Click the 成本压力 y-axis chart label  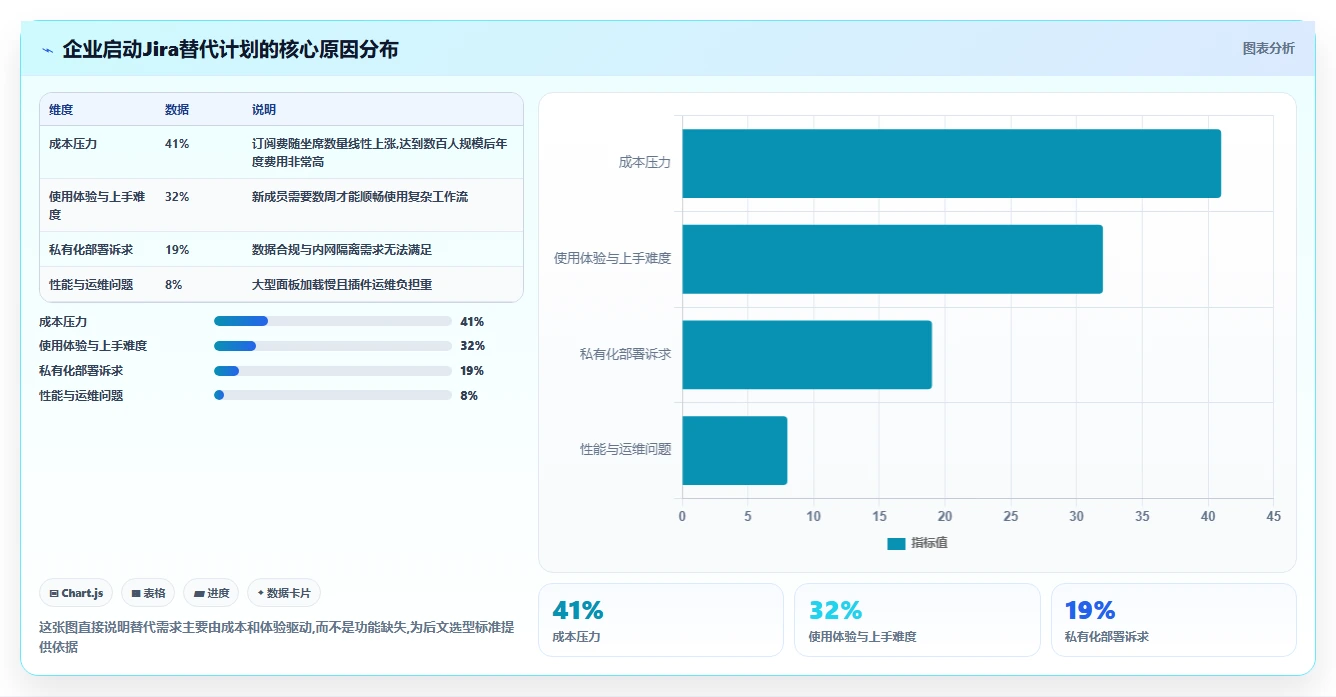(x=645, y=162)
